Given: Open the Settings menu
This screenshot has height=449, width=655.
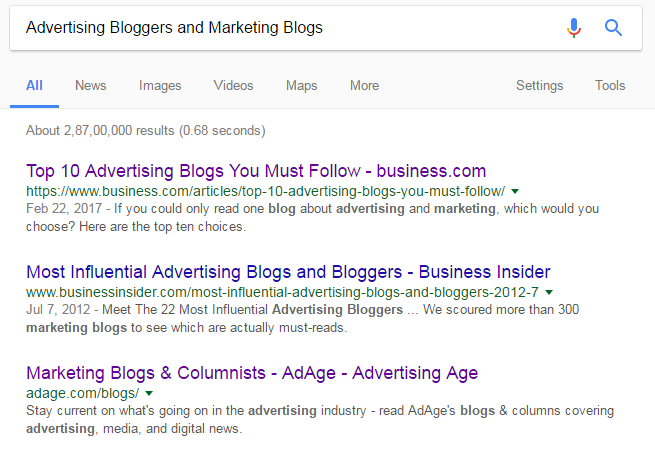Looking at the screenshot, I should [540, 86].
